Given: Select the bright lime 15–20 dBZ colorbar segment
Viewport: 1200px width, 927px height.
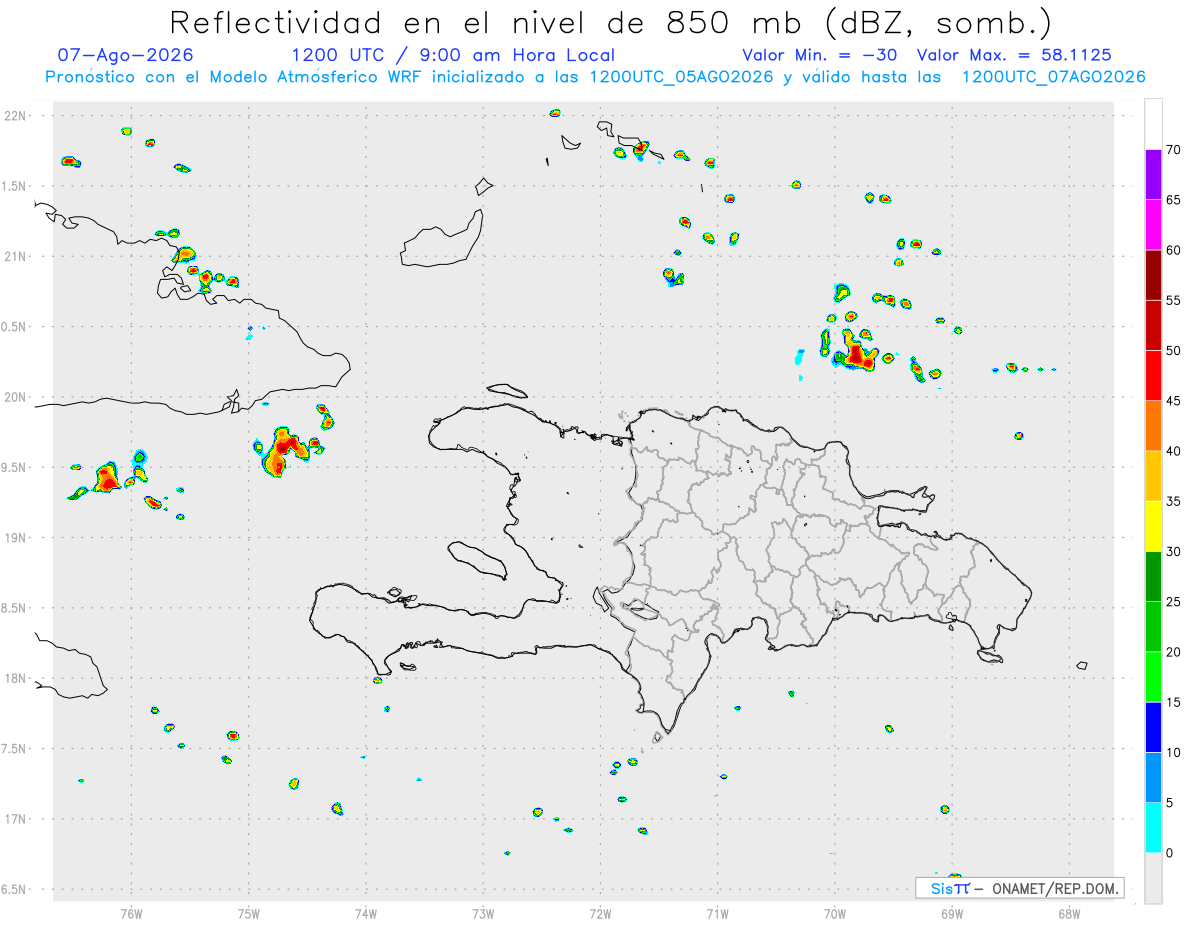Looking at the screenshot, I should (x=1153, y=677).
